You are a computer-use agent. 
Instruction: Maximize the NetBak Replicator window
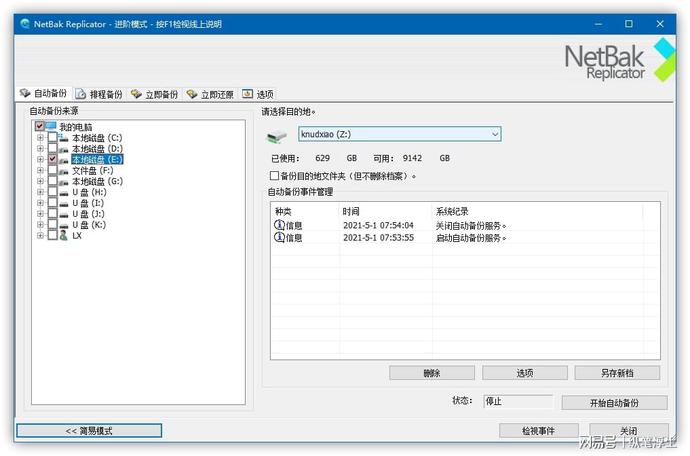[x=629, y=24]
